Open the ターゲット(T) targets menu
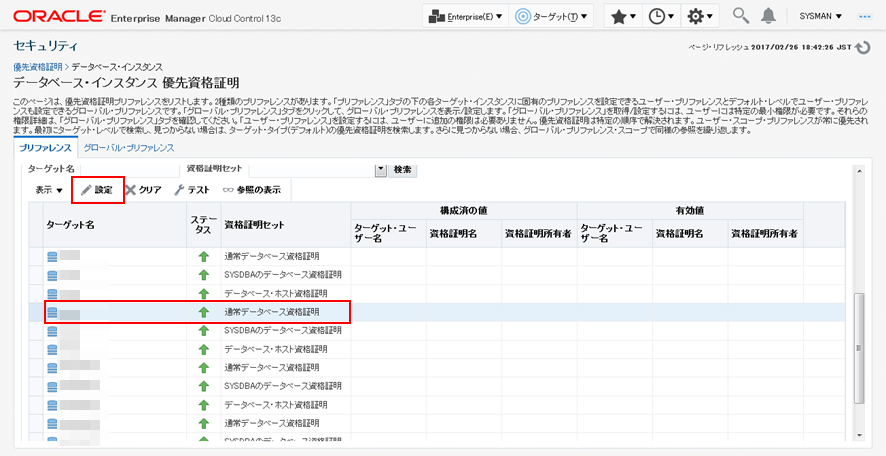 point(551,17)
